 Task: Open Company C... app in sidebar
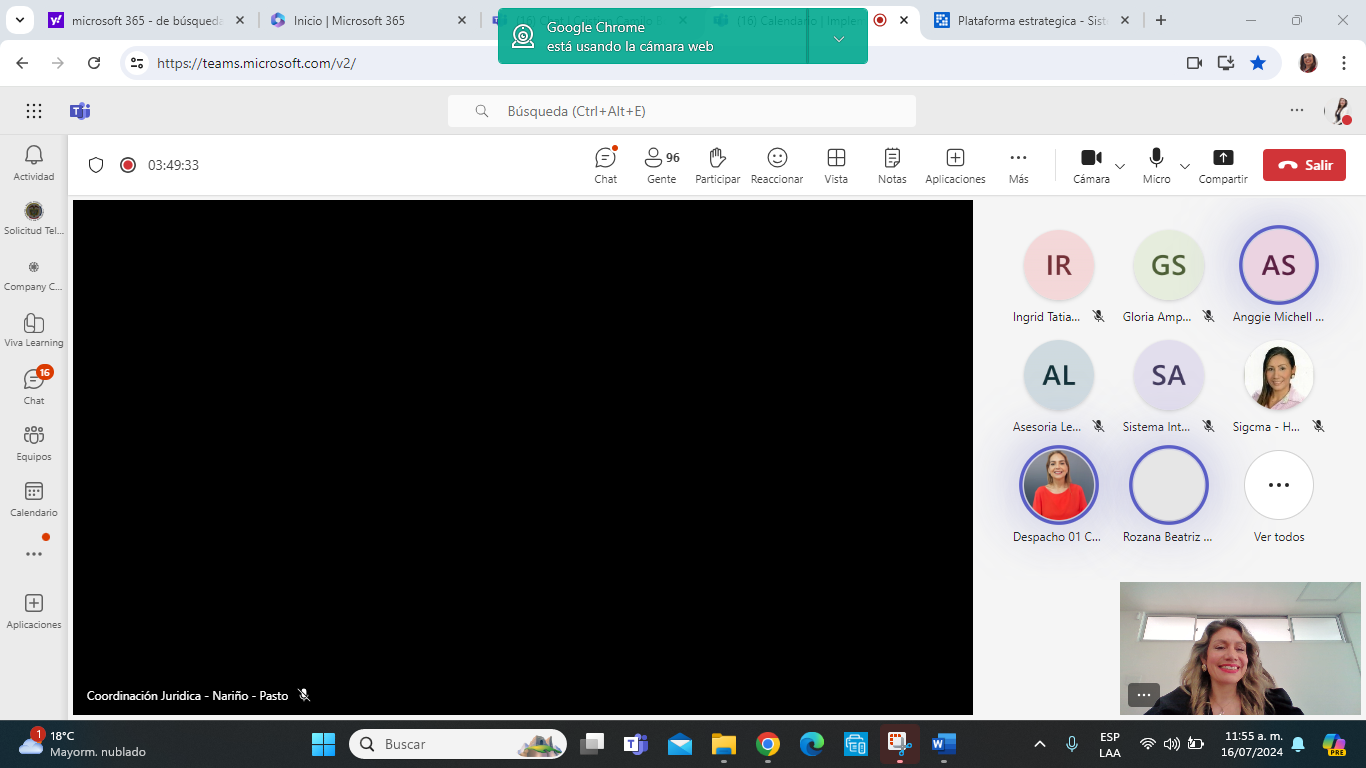pyautogui.click(x=34, y=274)
